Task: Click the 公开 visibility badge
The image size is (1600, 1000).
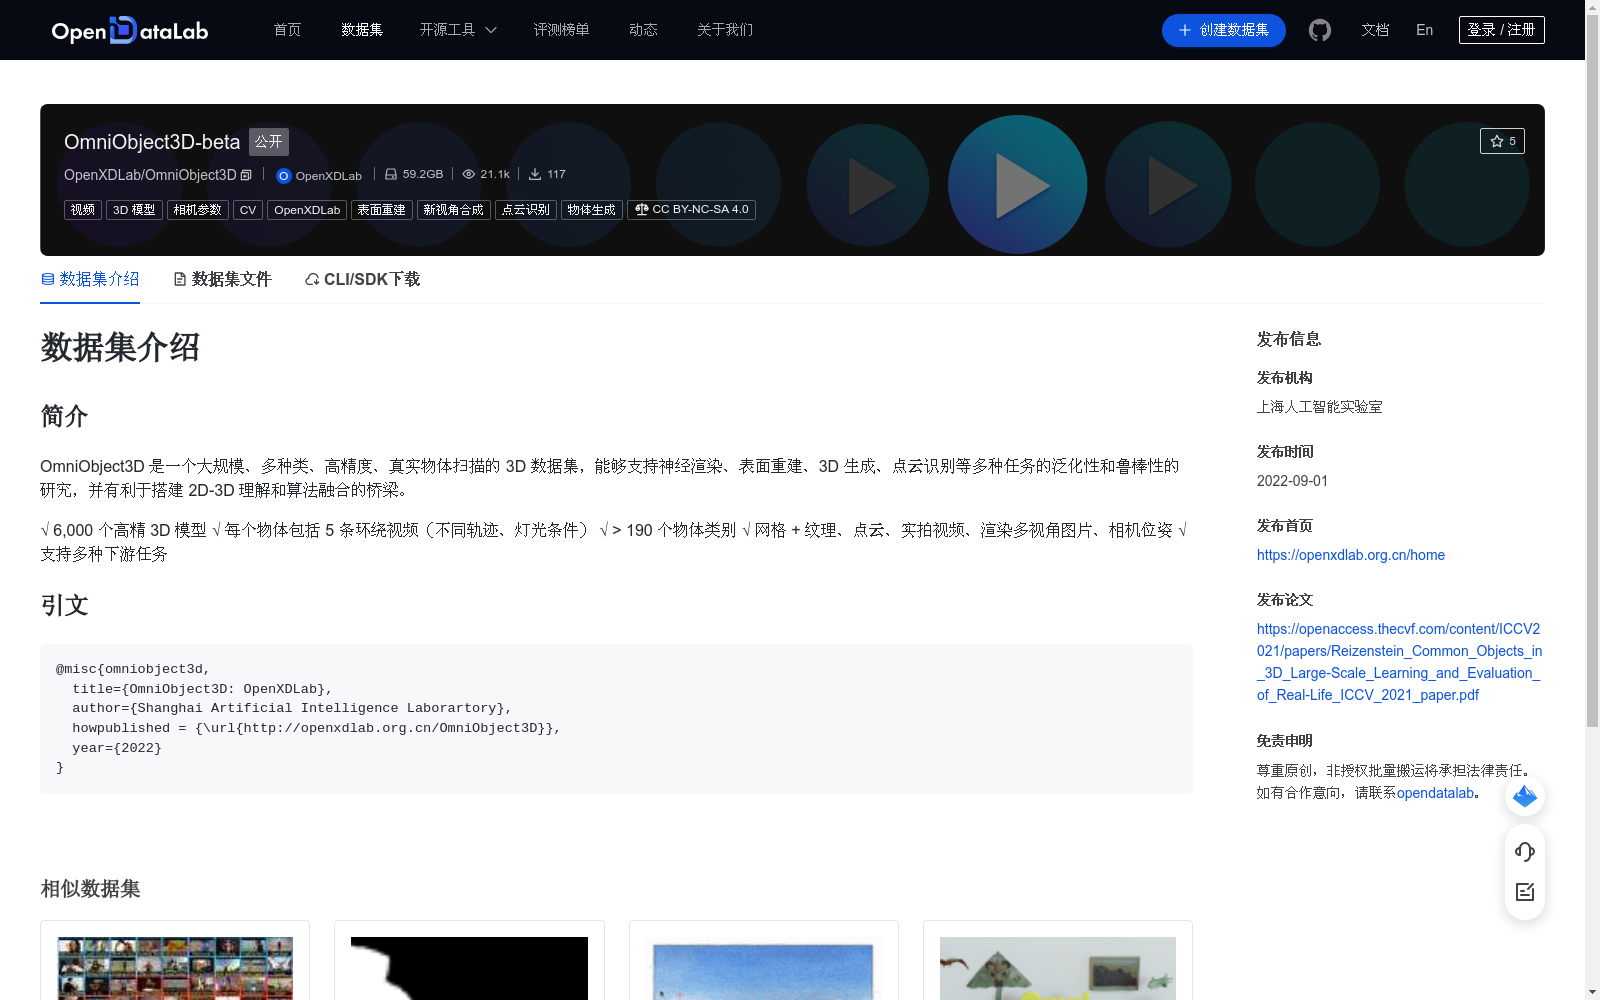Action: click(x=269, y=142)
